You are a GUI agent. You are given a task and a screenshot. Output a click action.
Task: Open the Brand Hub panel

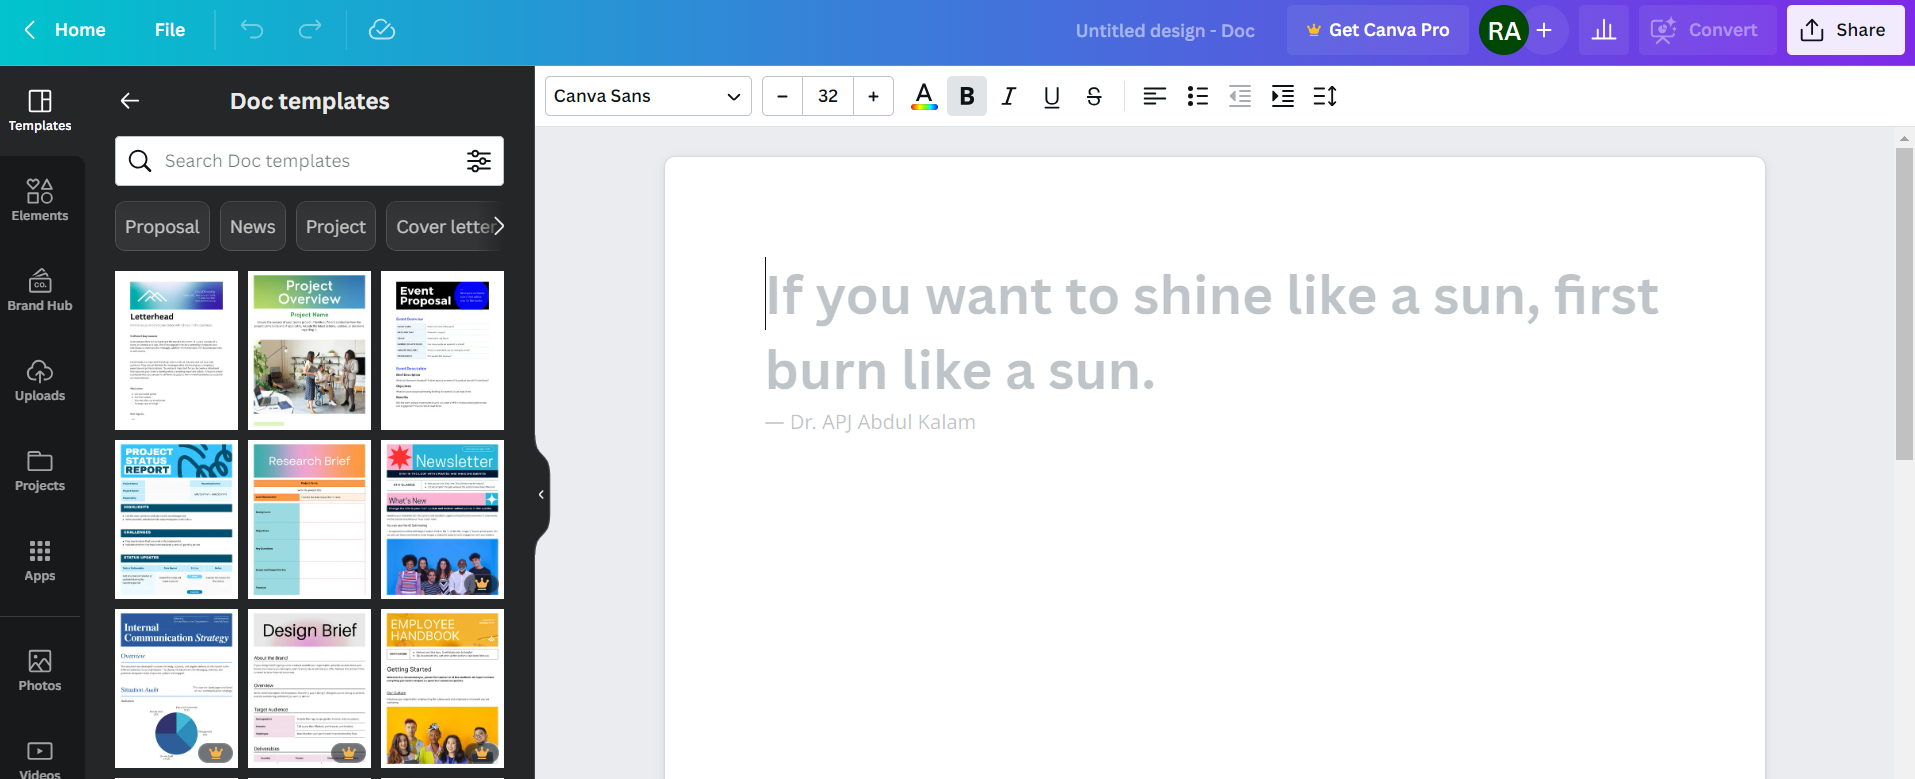tap(40, 290)
